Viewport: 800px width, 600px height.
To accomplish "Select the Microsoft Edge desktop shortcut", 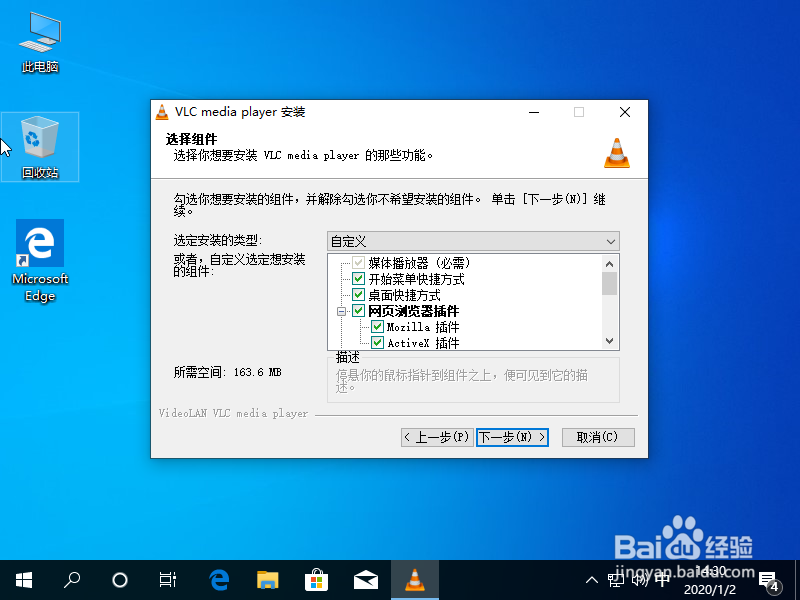I will point(40,261).
